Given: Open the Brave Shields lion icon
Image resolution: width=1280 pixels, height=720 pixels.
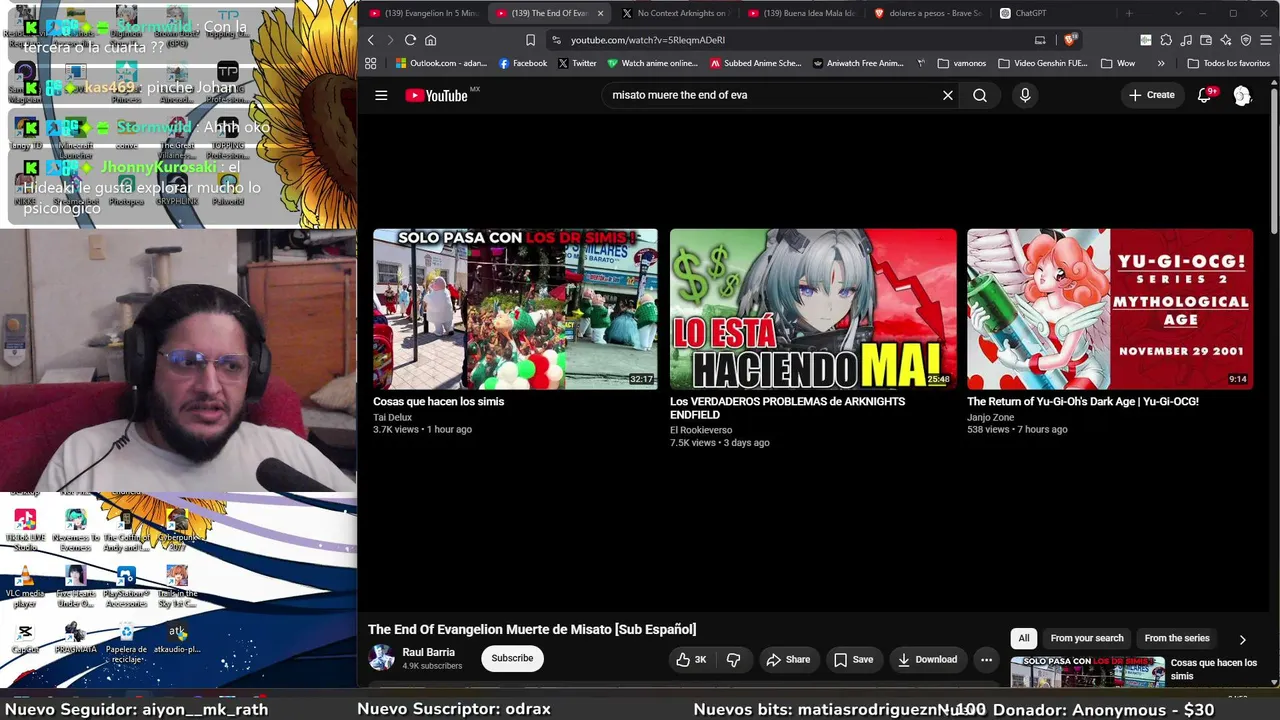Looking at the screenshot, I should point(1070,40).
